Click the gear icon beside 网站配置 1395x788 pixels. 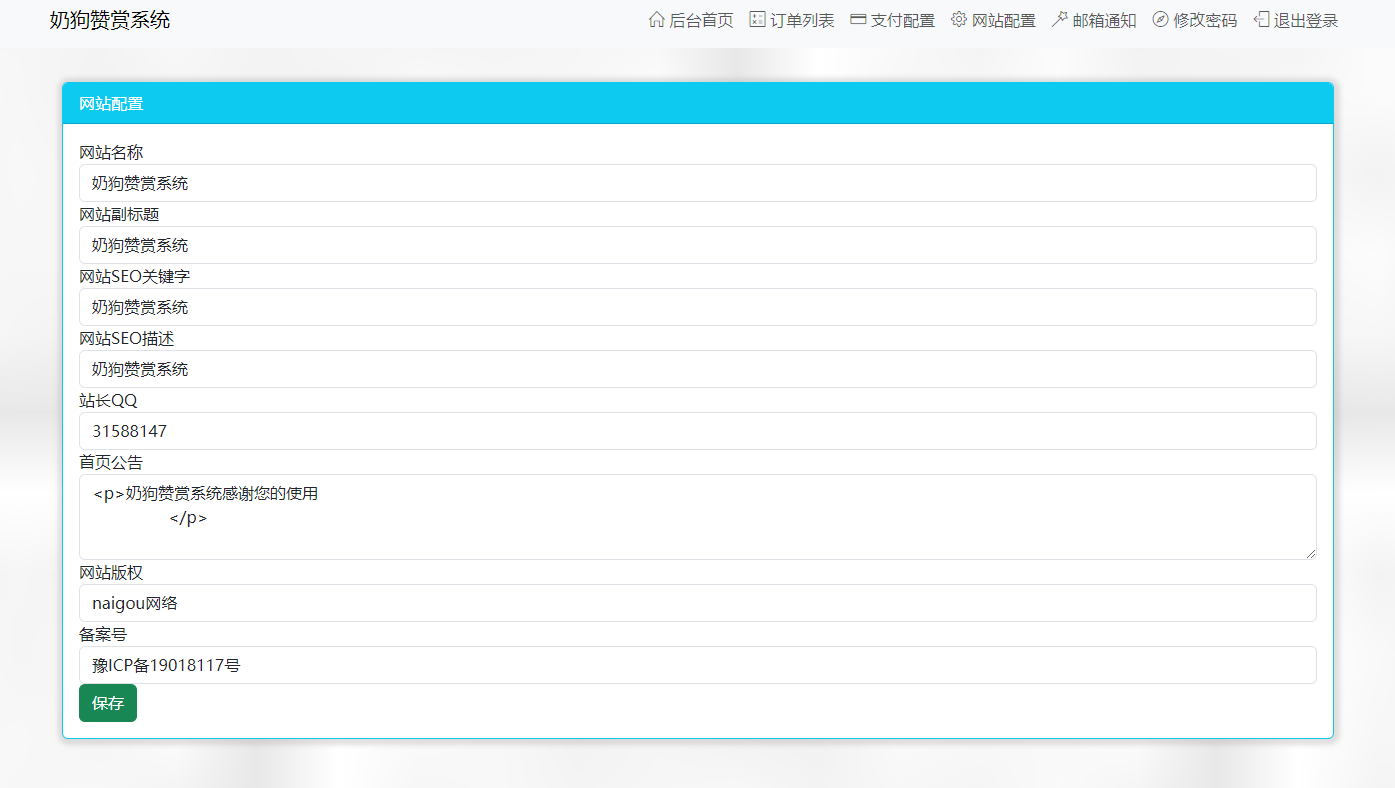[x=956, y=19]
